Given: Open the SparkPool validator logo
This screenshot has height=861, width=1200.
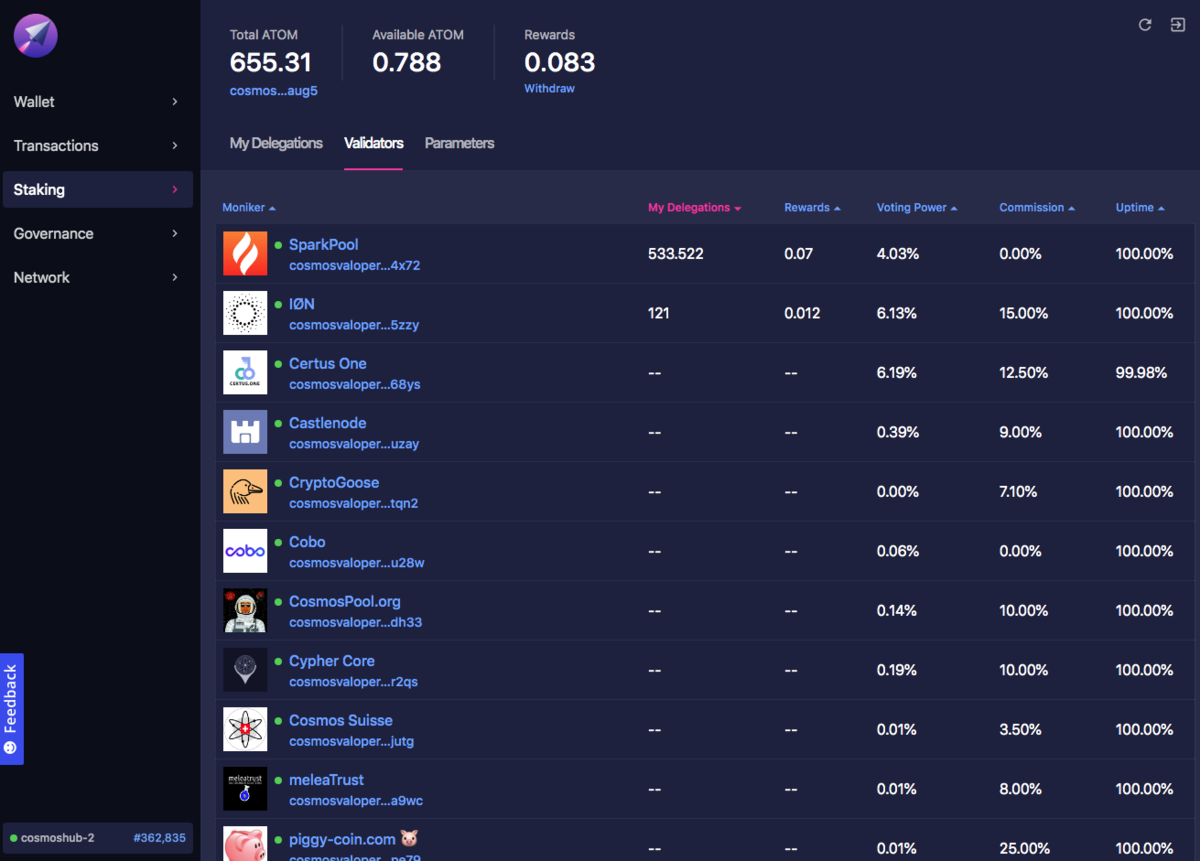Looking at the screenshot, I should click(245, 254).
